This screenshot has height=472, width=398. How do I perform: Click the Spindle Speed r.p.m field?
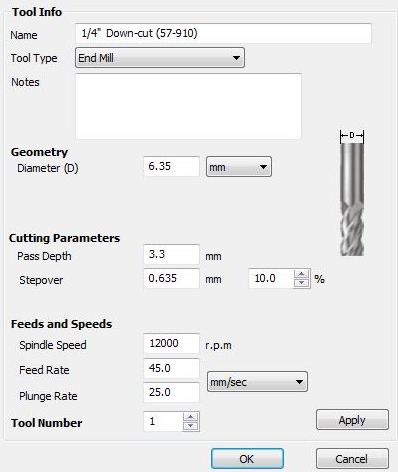point(172,343)
